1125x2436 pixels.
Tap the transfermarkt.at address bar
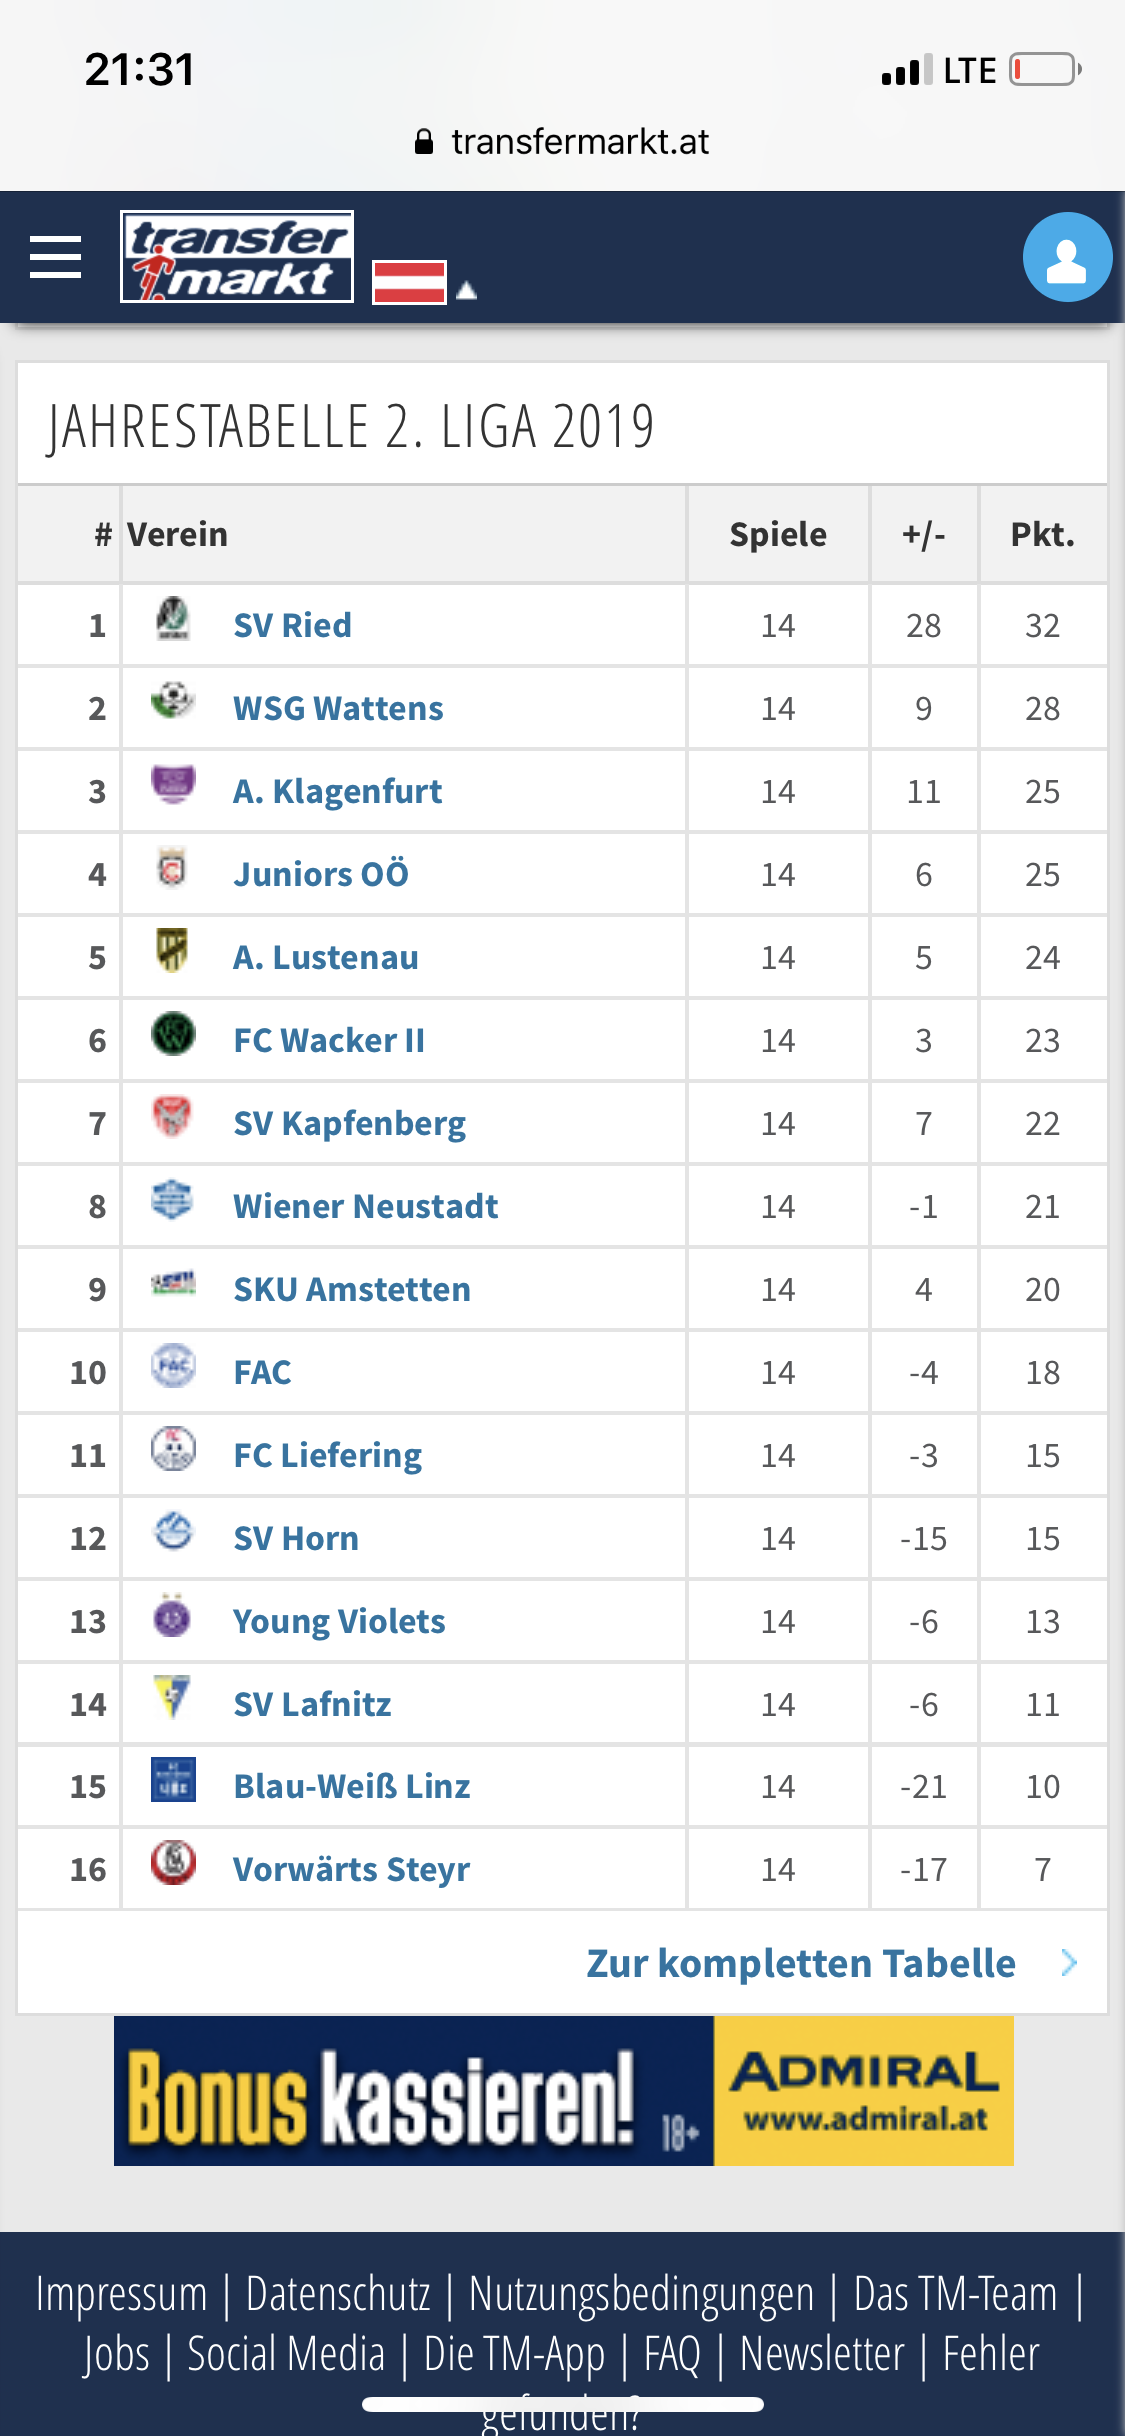562,142
